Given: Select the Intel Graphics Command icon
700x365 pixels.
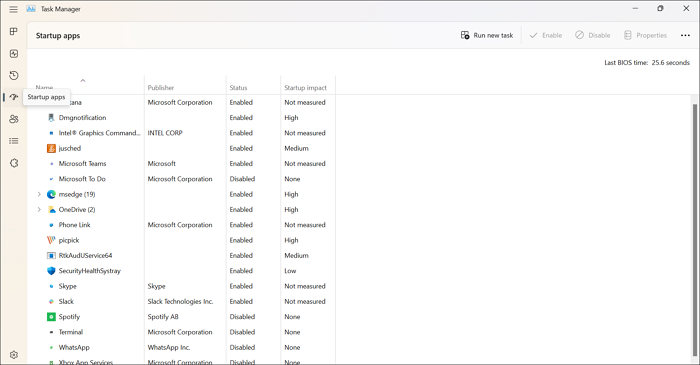Looking at the screenshot, I should (51, 133).
